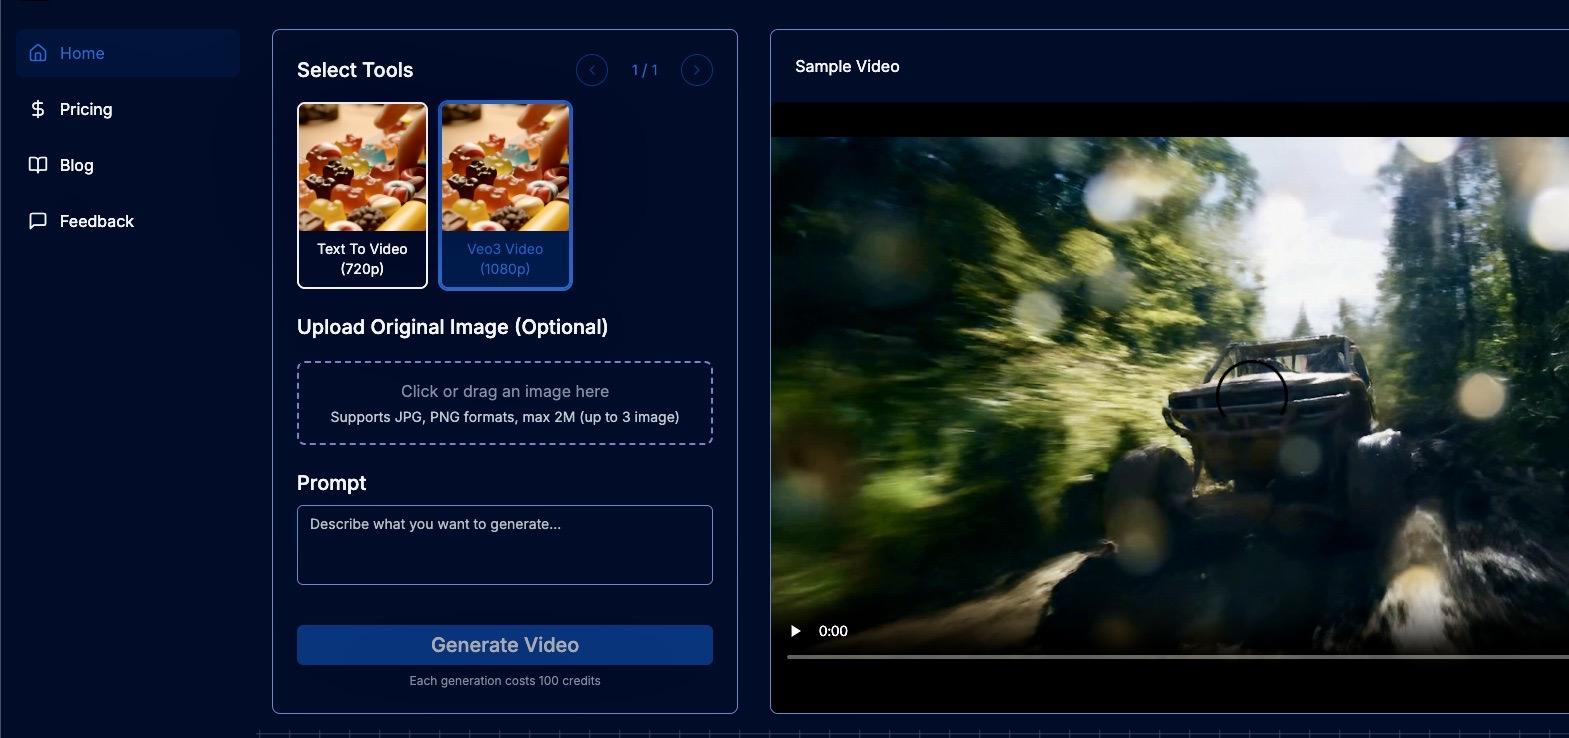Focus the Prompt description text box
Screen dimensions: 1569x738
(x=505, y=545)
